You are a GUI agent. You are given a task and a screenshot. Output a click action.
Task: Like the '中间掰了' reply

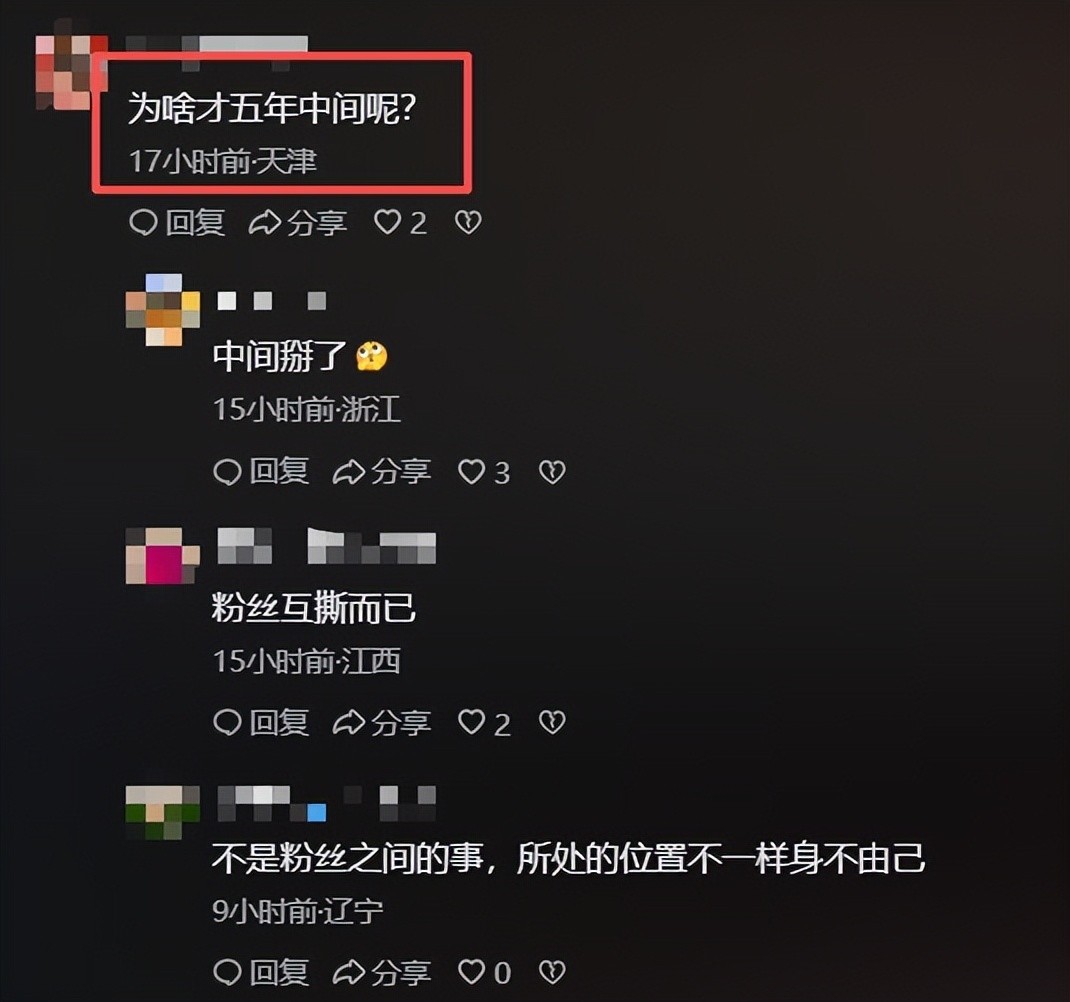472,472
